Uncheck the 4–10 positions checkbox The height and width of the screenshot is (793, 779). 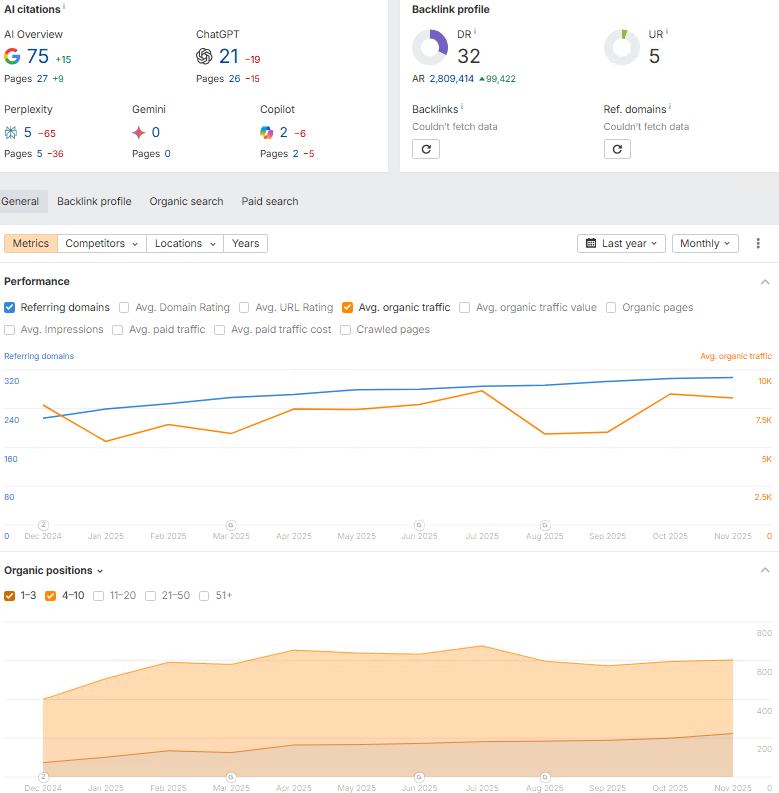[x=50, y=596]
